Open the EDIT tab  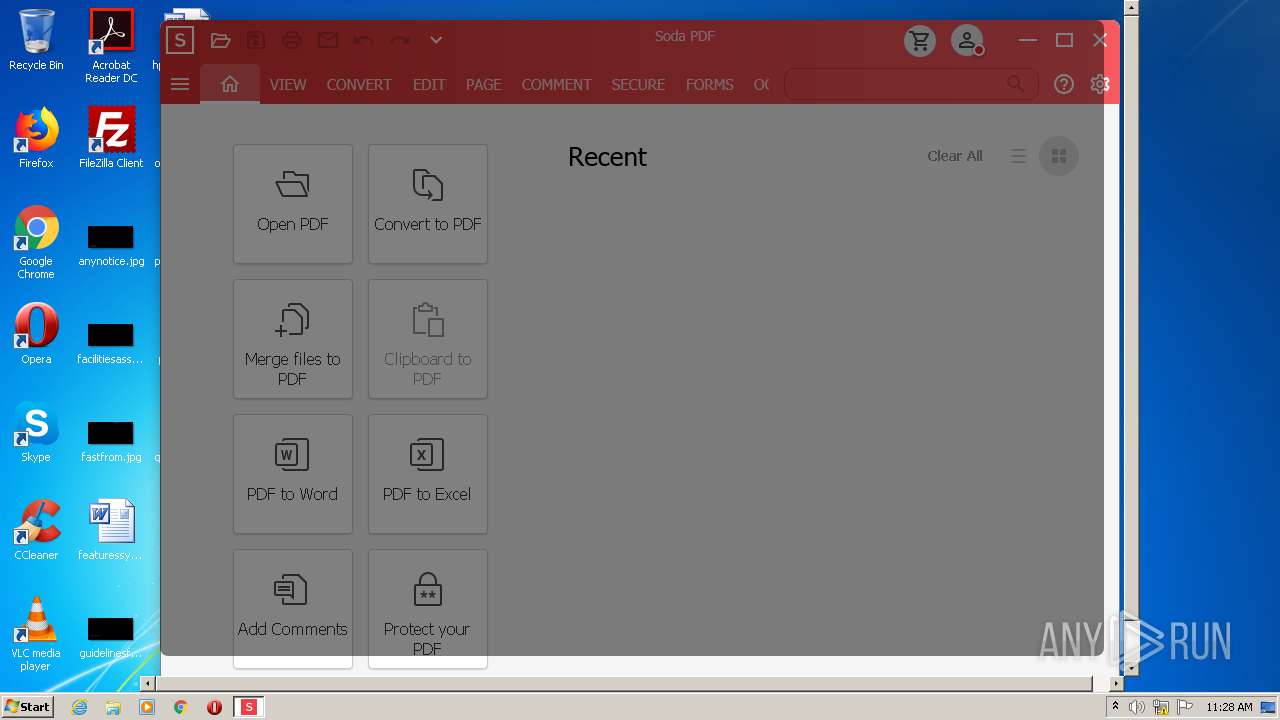point(429,85)
